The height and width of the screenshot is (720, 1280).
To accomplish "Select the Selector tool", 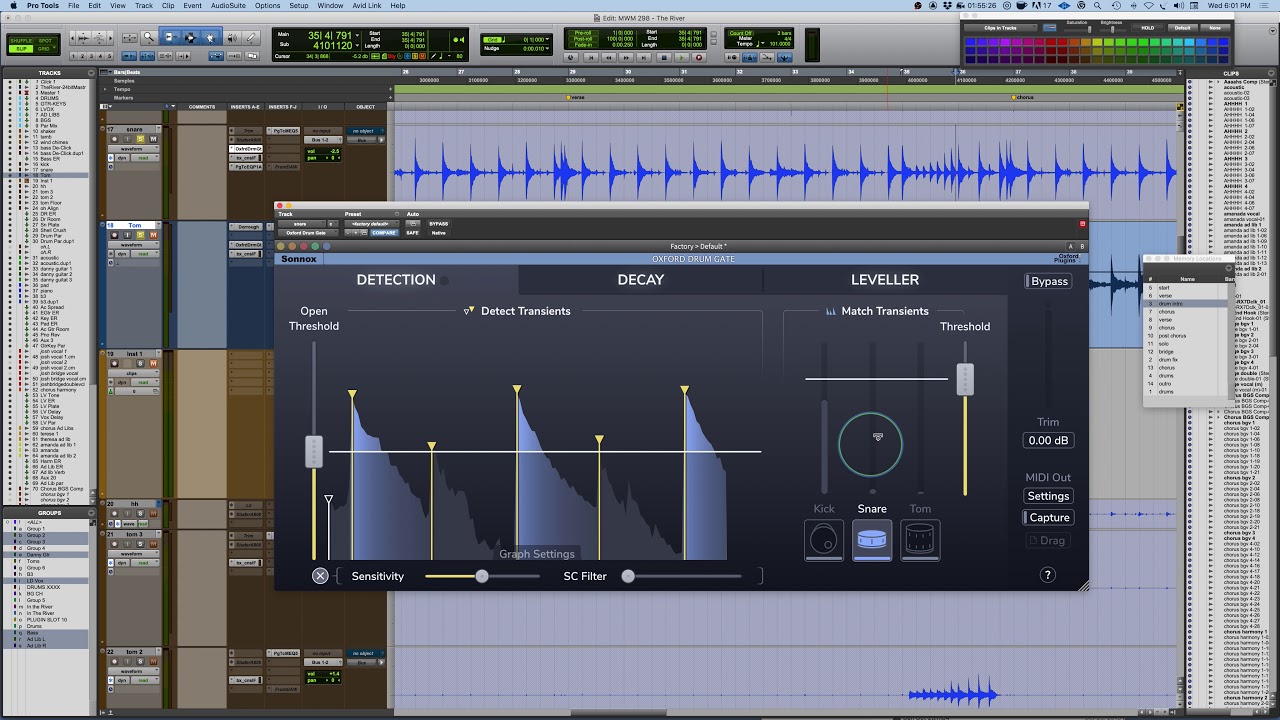I will 190,38.
